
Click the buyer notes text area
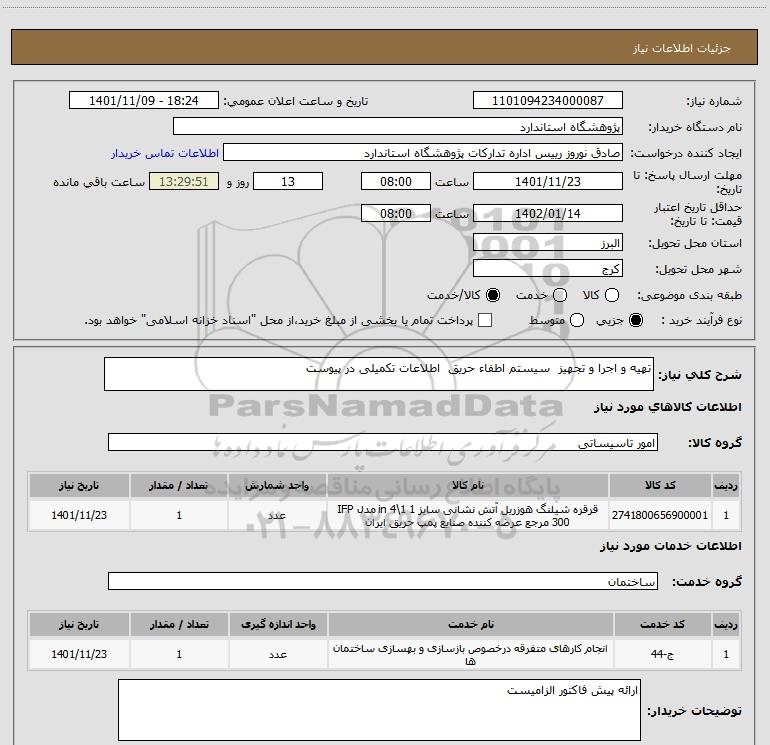coord(379,710)
